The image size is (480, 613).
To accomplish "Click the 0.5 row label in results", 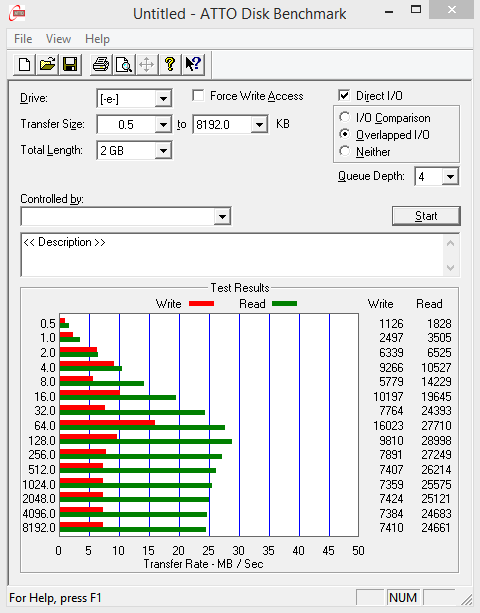I will 48,324.
